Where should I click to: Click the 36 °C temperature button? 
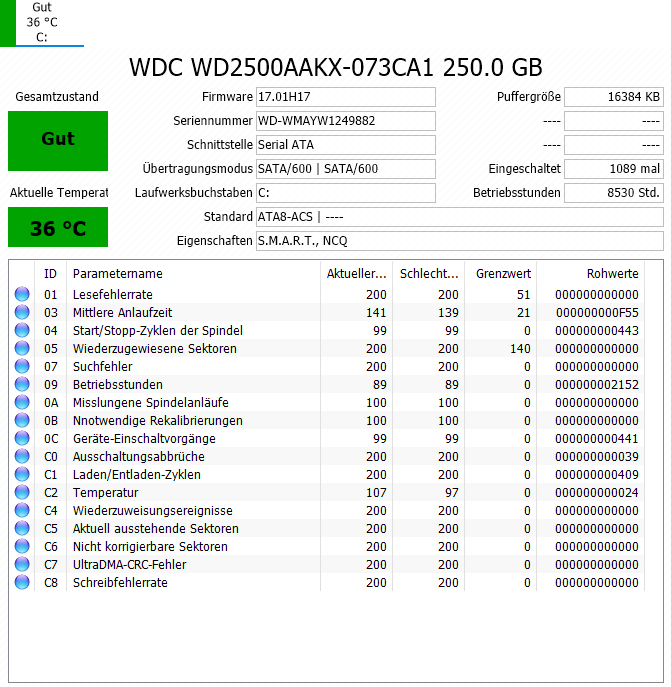click(58, 227)
